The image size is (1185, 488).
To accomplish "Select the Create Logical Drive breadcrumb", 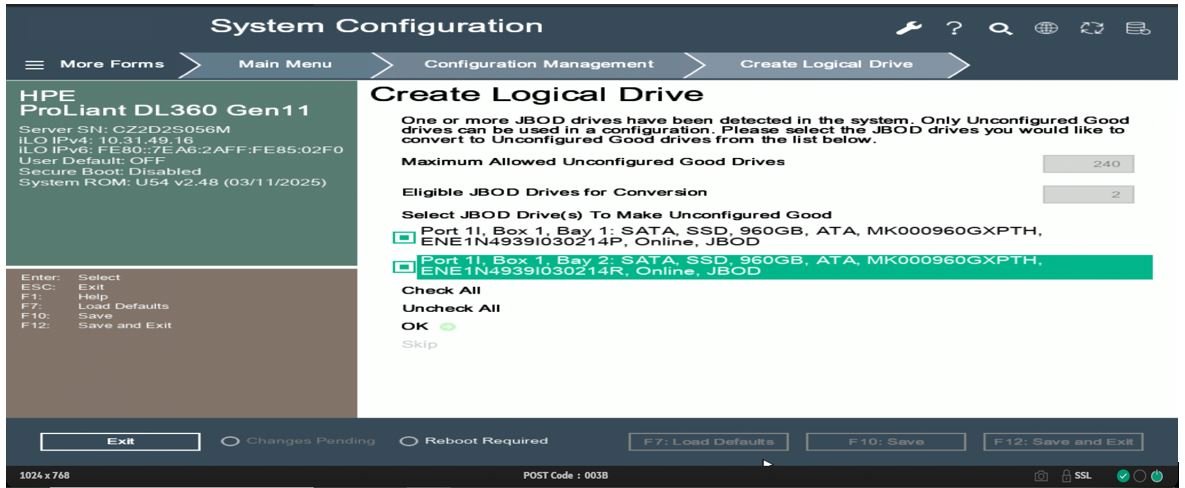I will (826, 64).
